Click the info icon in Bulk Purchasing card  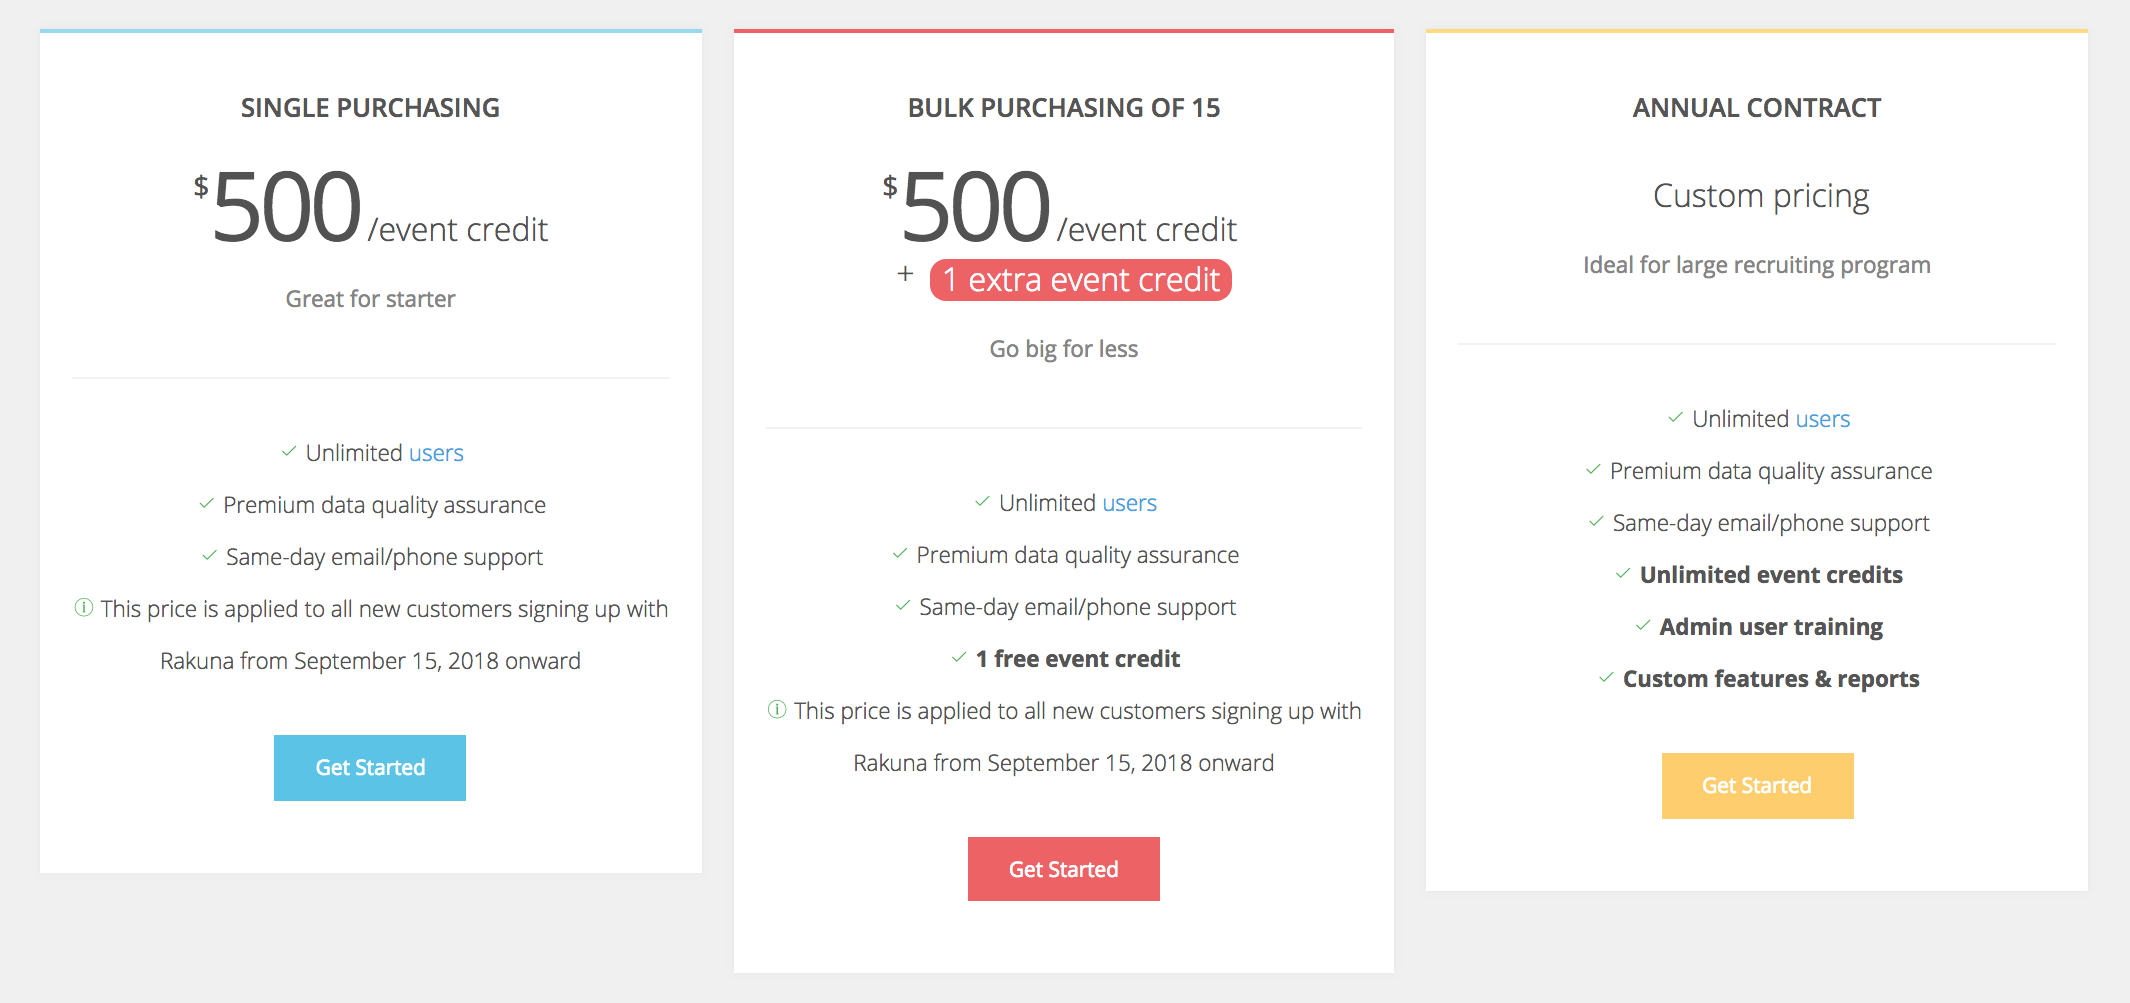tap(777, 709)
